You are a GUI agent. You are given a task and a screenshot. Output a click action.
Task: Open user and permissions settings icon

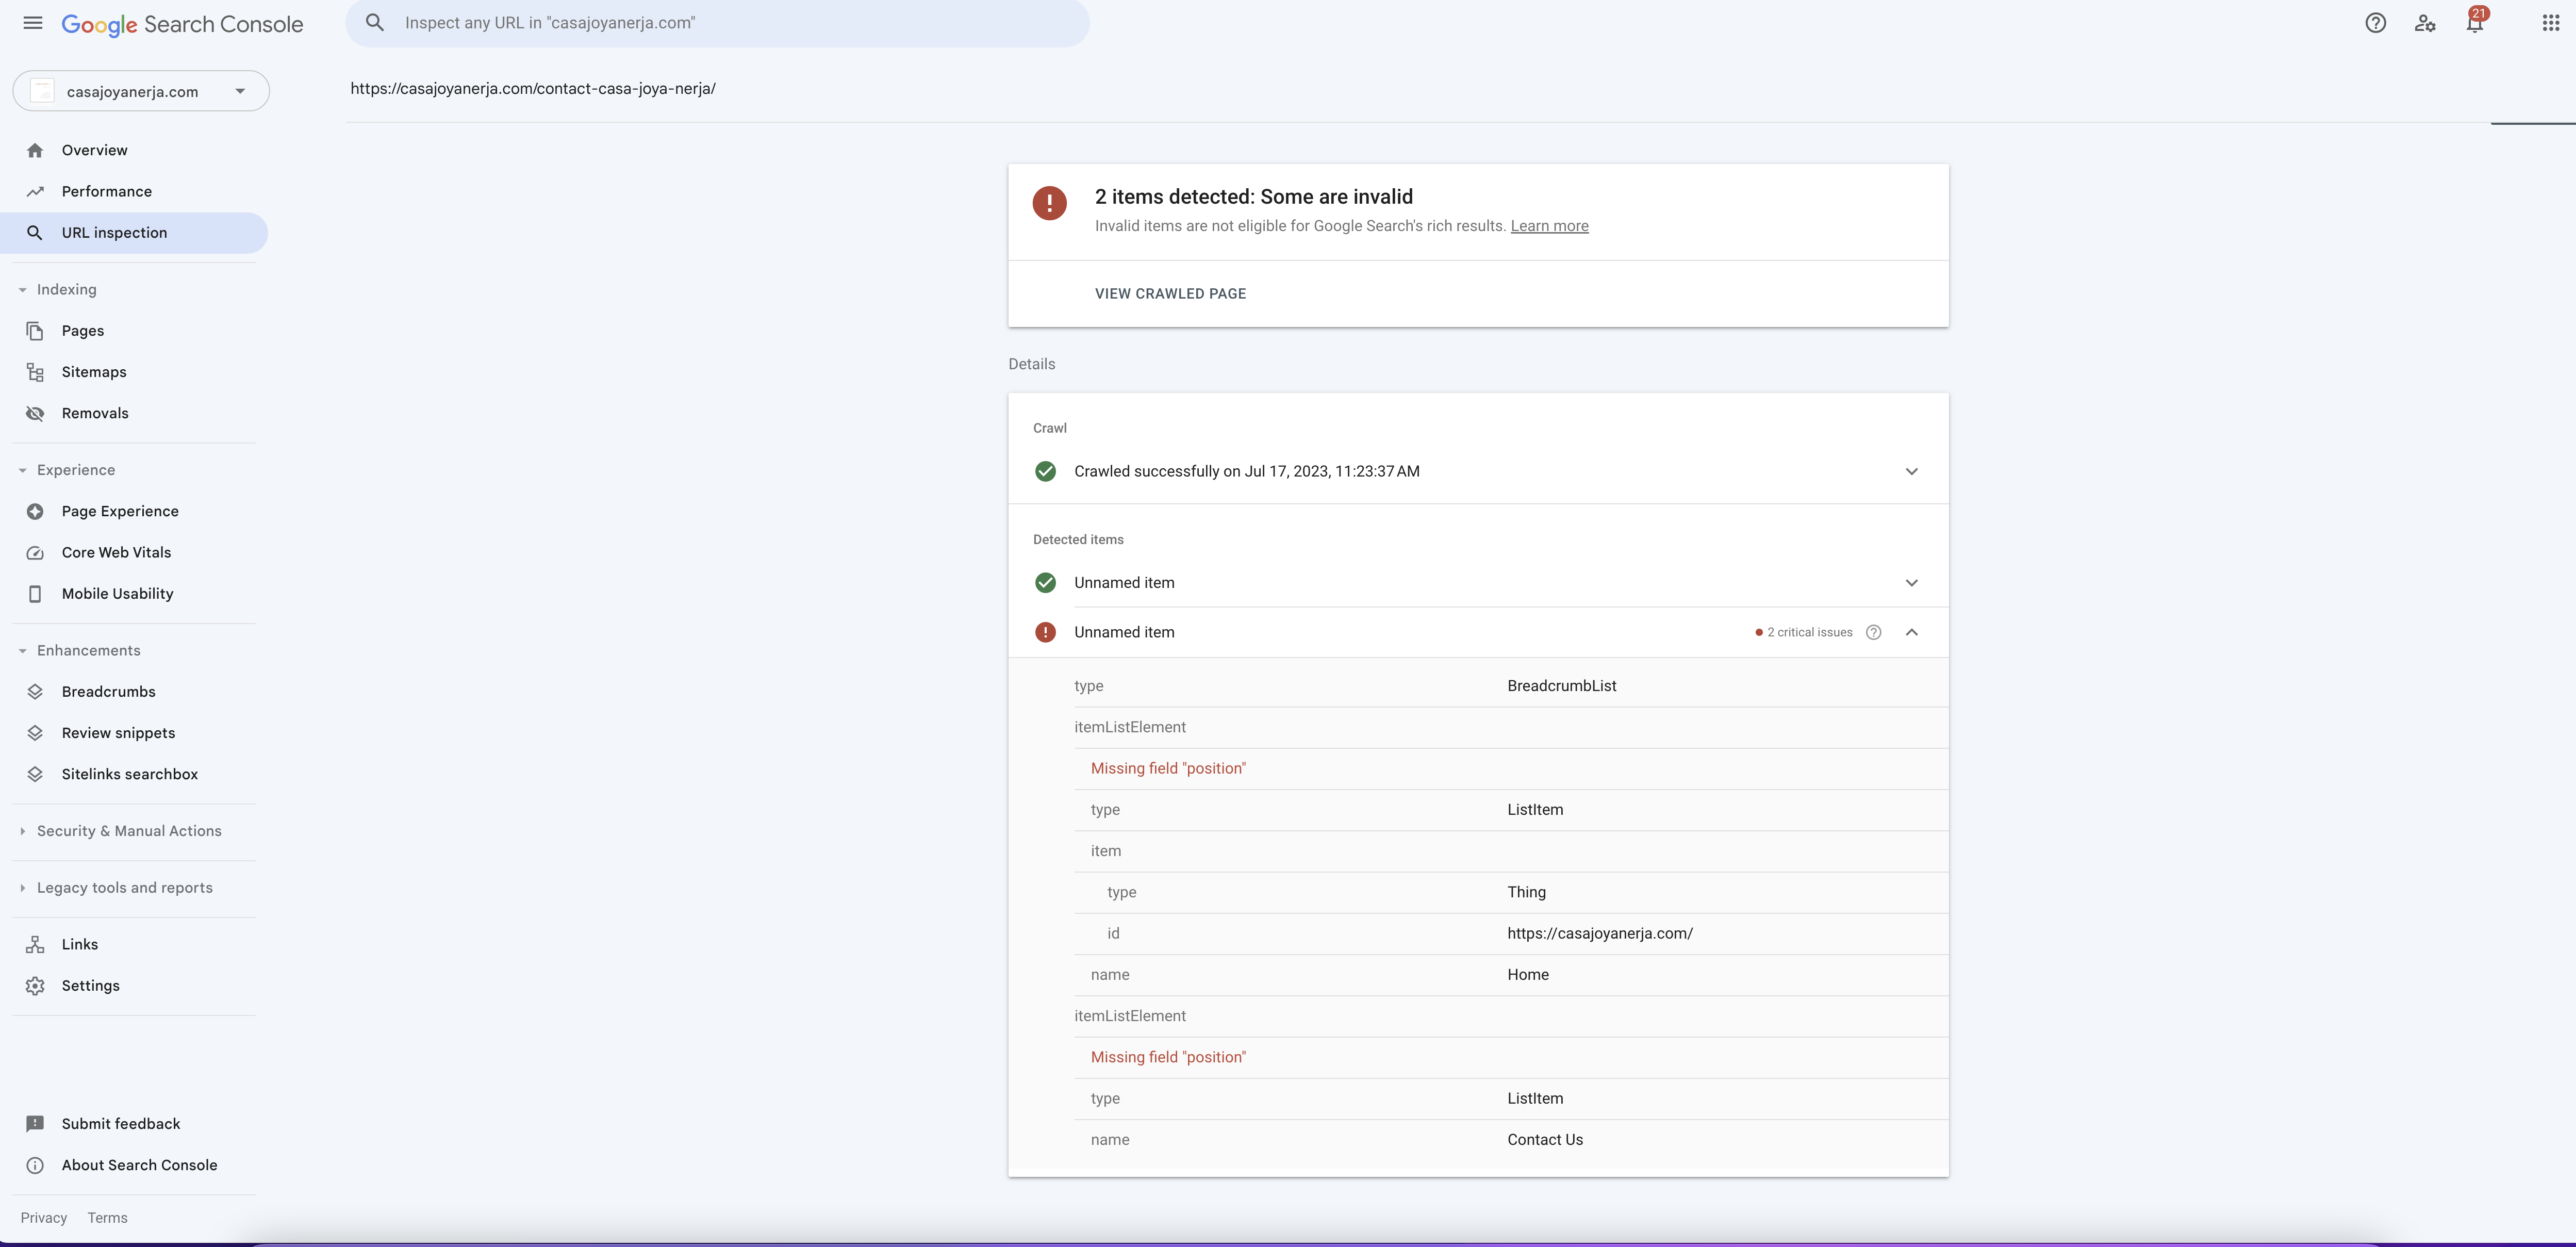[x=2425, y=23]
